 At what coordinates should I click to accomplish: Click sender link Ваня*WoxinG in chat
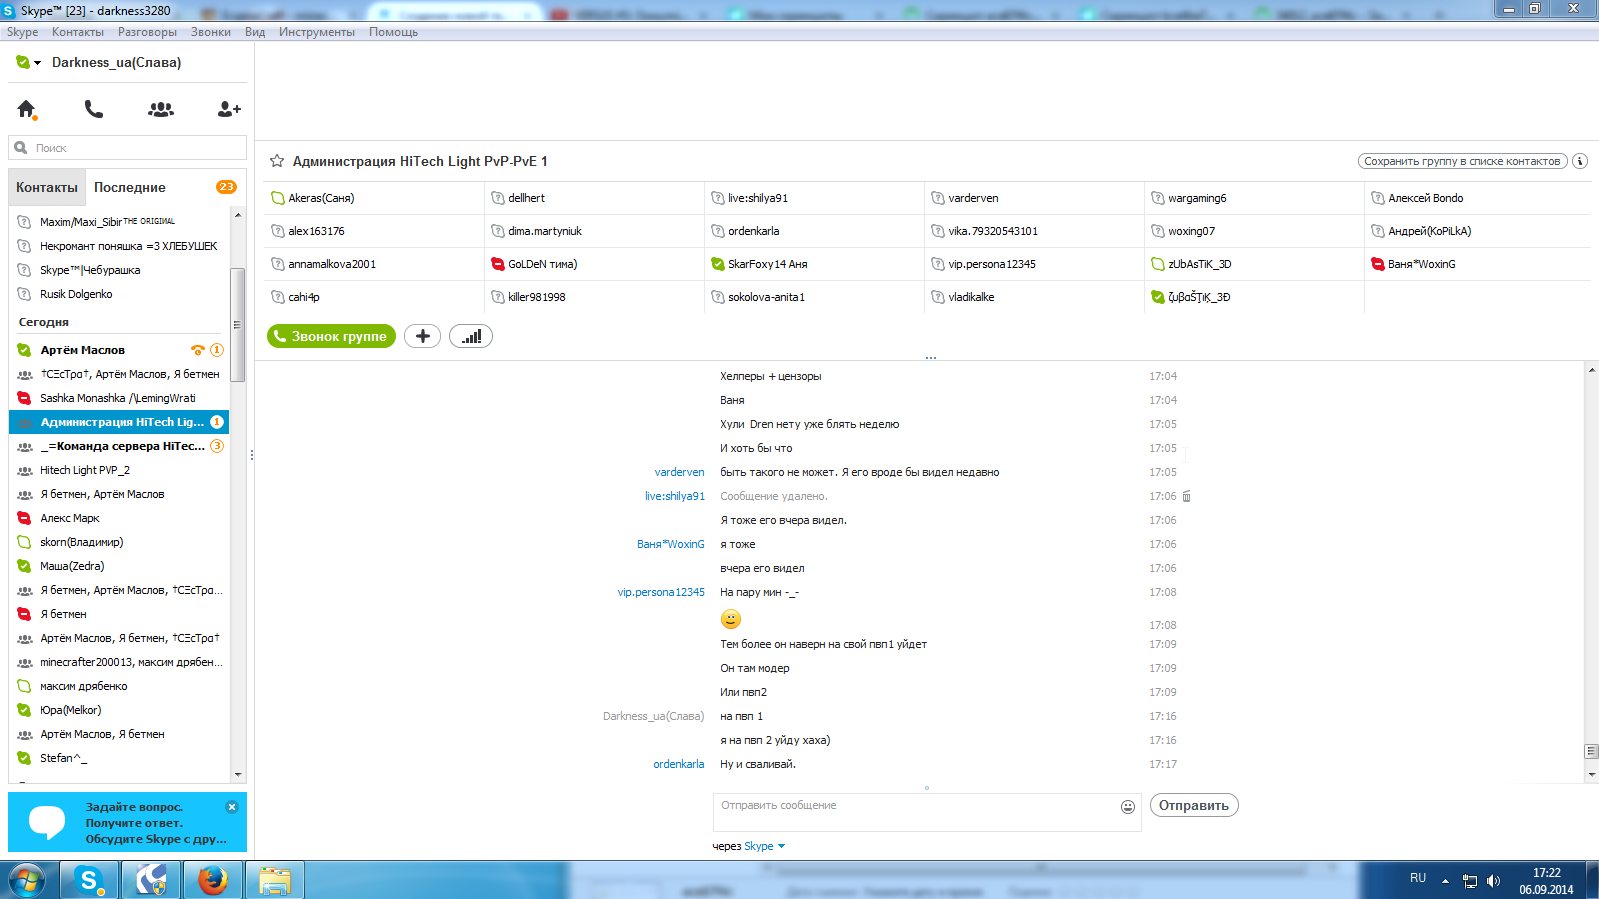tap(670, 544)
